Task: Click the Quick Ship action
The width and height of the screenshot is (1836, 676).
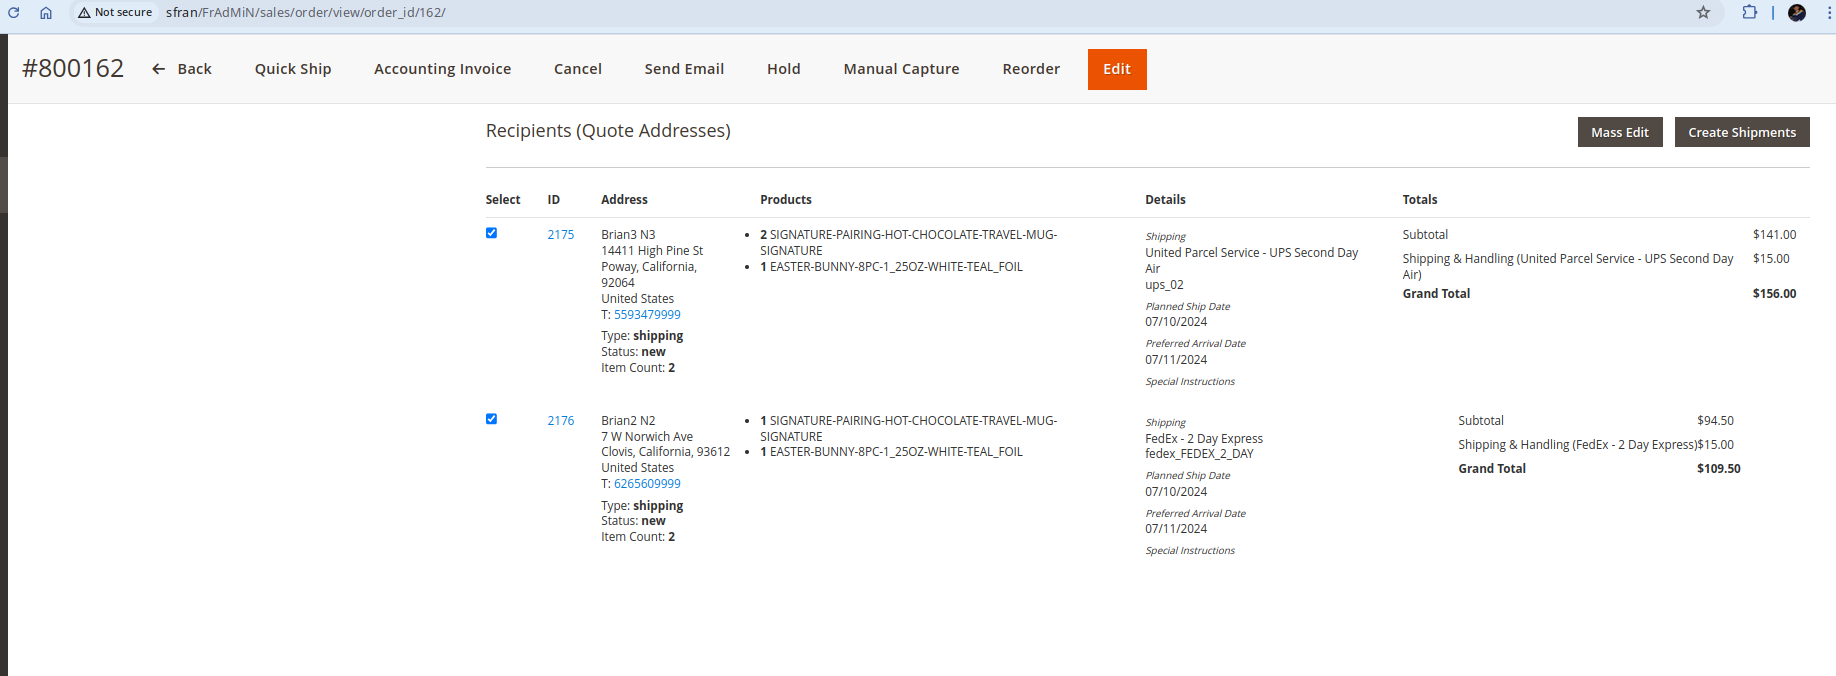Action: [293, 69]
